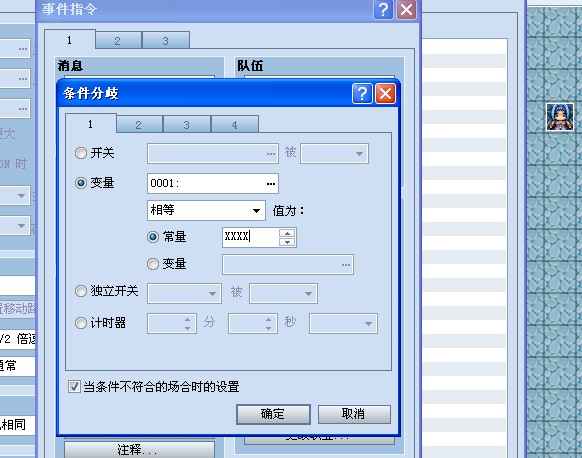Switch to tab 2 in 条件分歧

(x=139, y=124)
